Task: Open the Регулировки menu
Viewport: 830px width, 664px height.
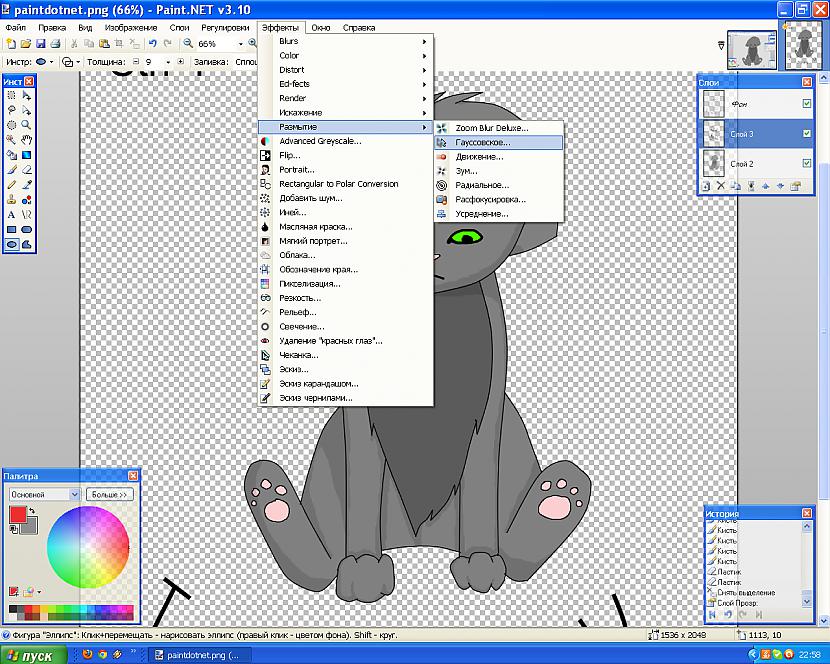Action: (x=225, y=28)
